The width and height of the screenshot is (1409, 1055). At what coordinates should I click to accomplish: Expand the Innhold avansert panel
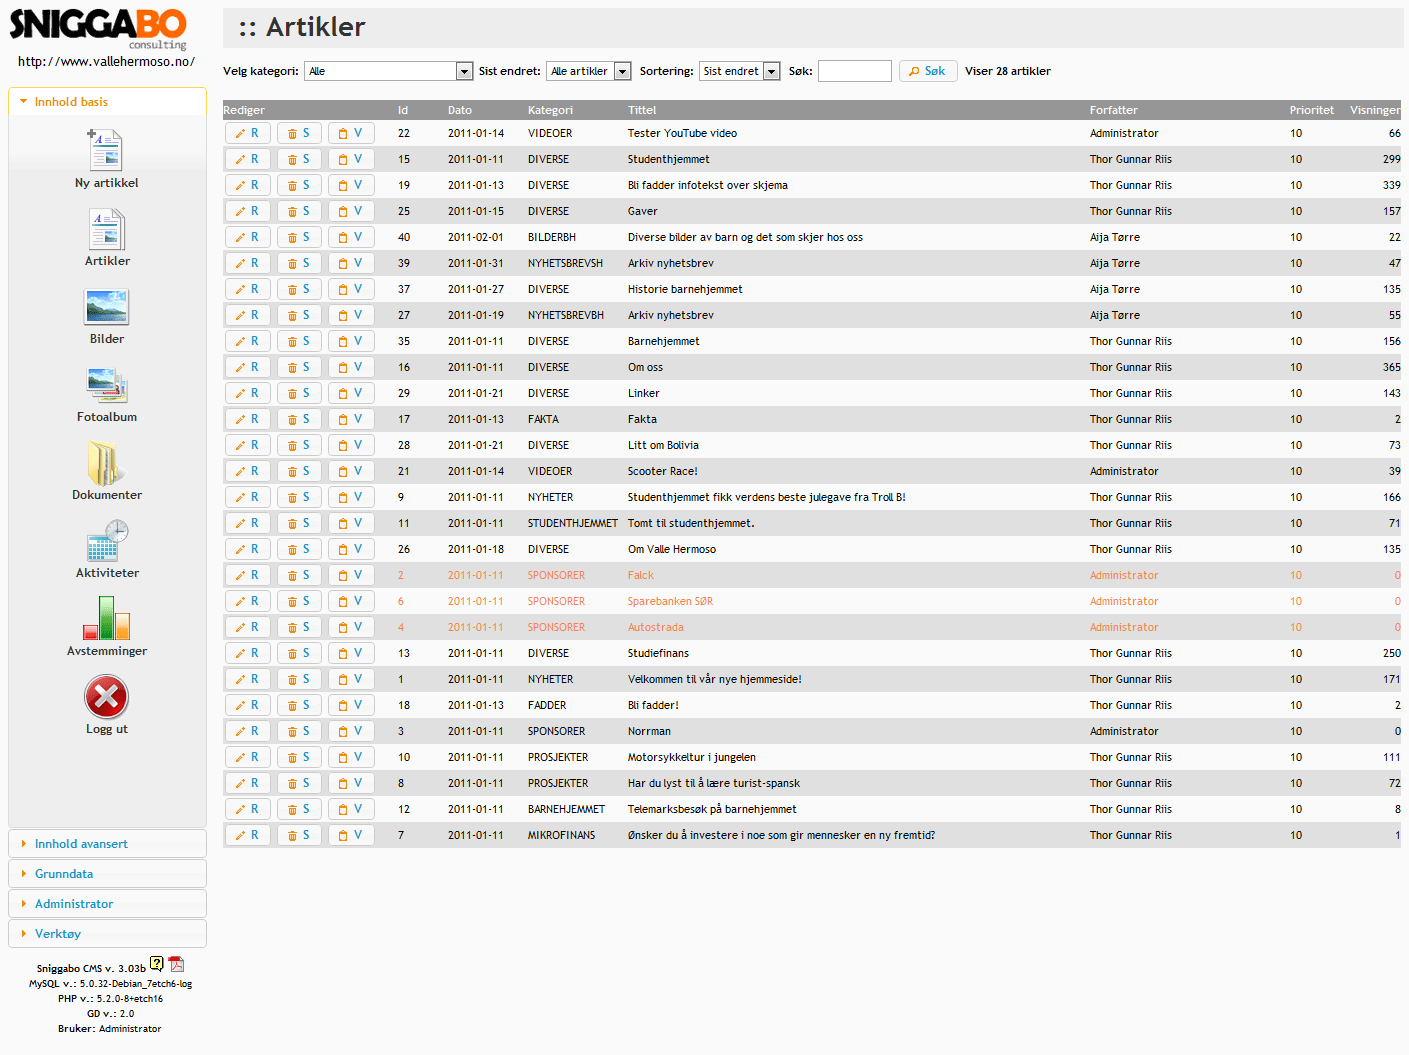107,844
